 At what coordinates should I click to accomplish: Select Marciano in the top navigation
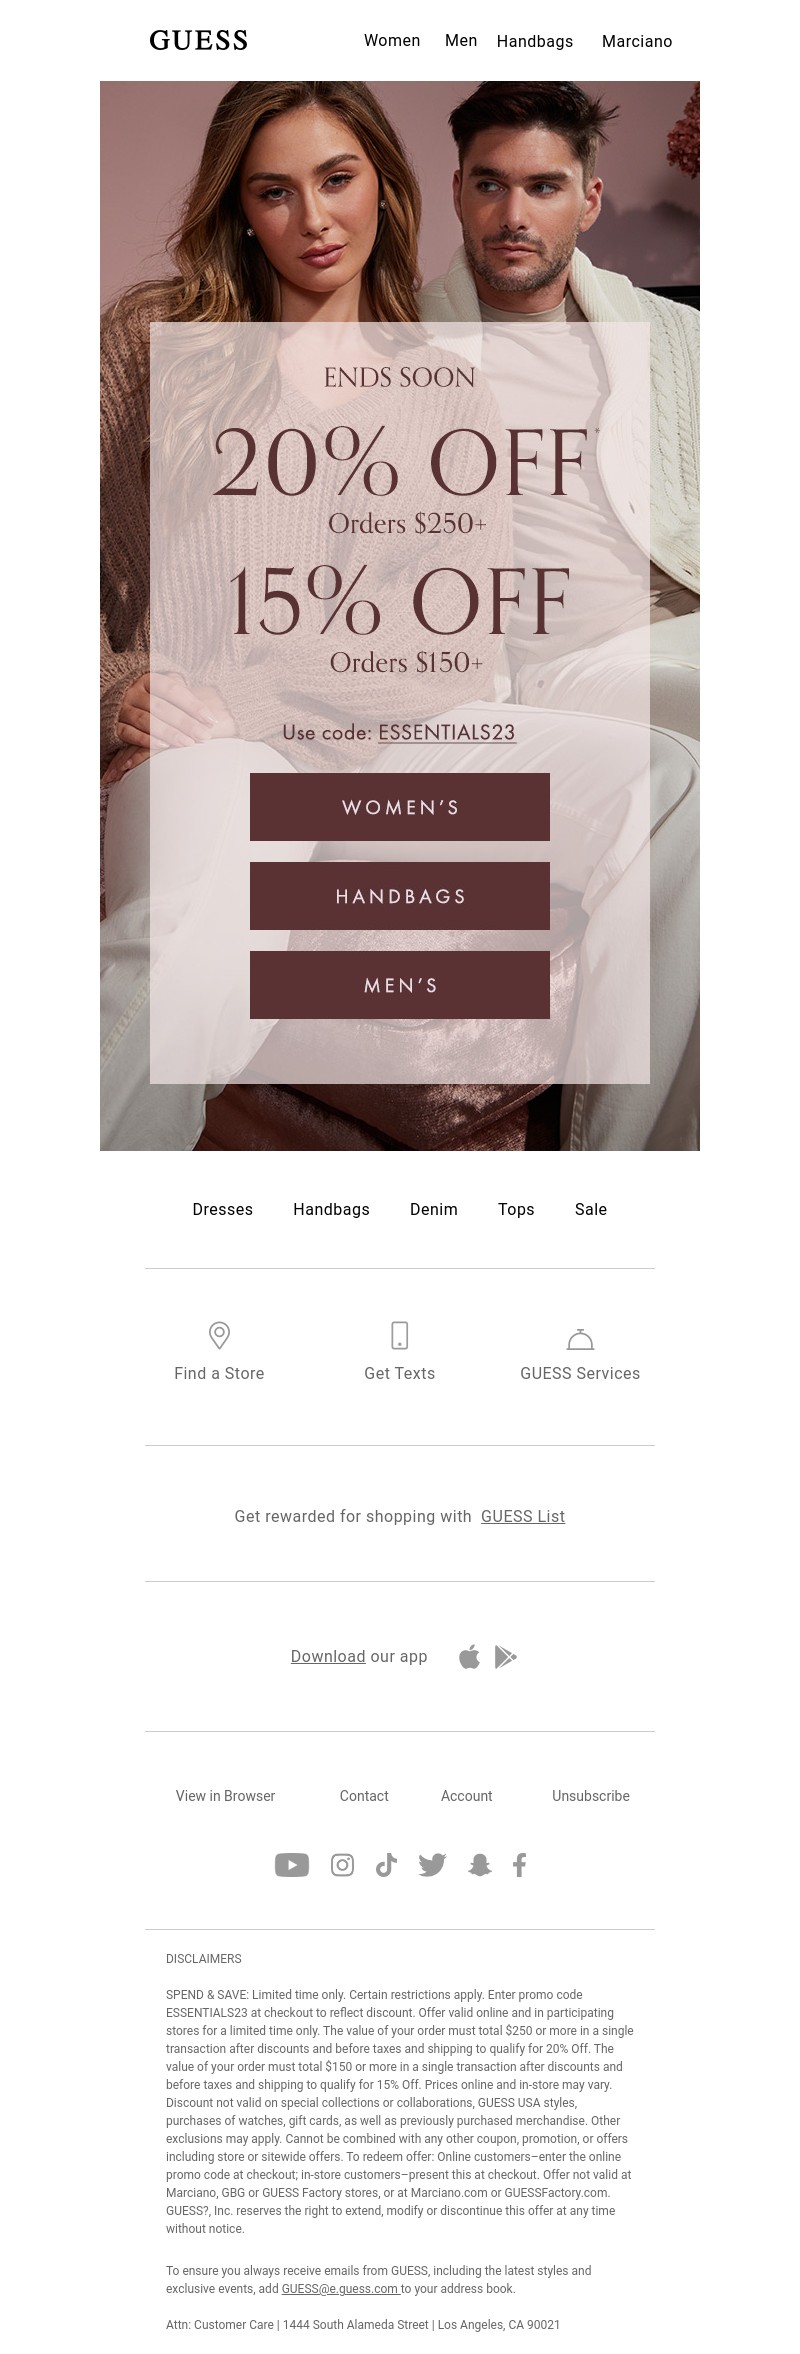click(637, 41)
